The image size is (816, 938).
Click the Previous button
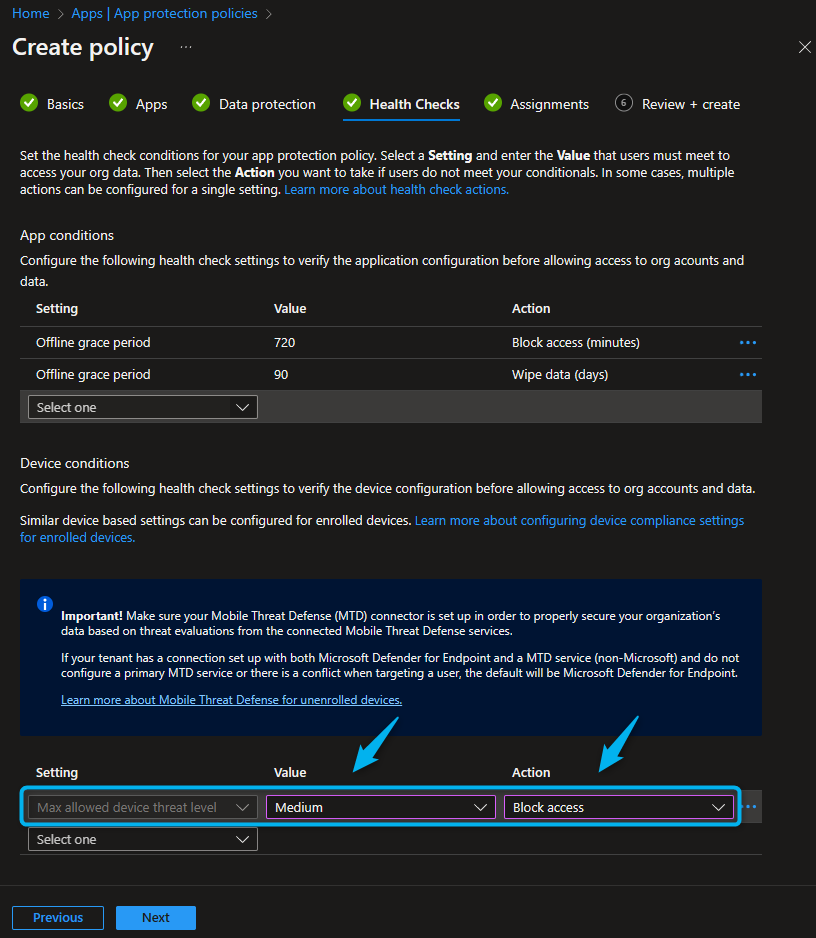point(58,917)
